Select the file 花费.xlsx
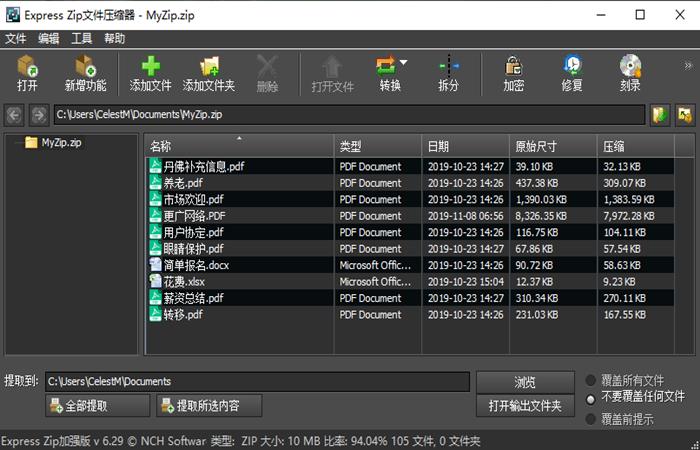 point(184,282)
